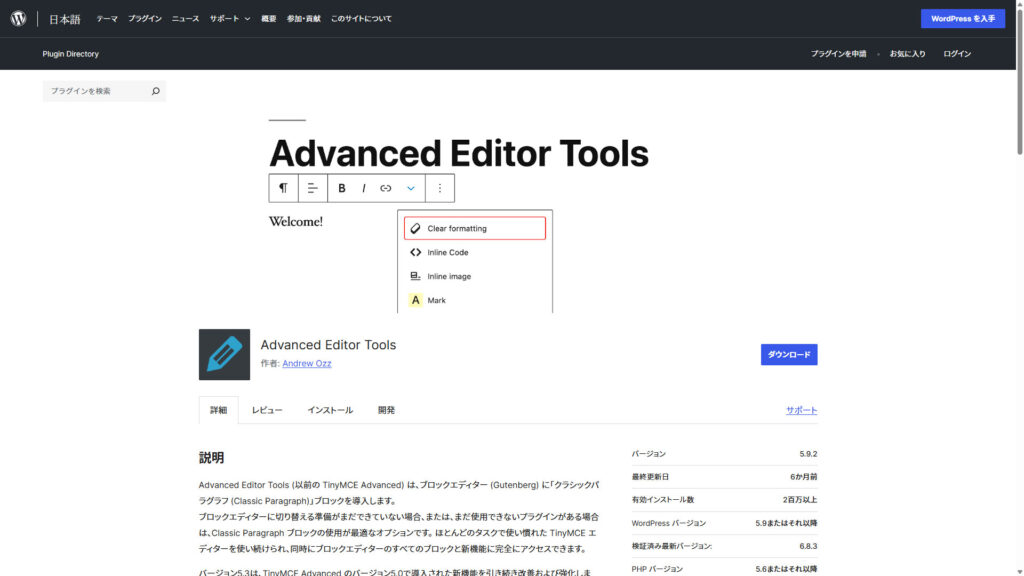
Task: Click the プラグインを検索 search field
Action: [95, 91]
